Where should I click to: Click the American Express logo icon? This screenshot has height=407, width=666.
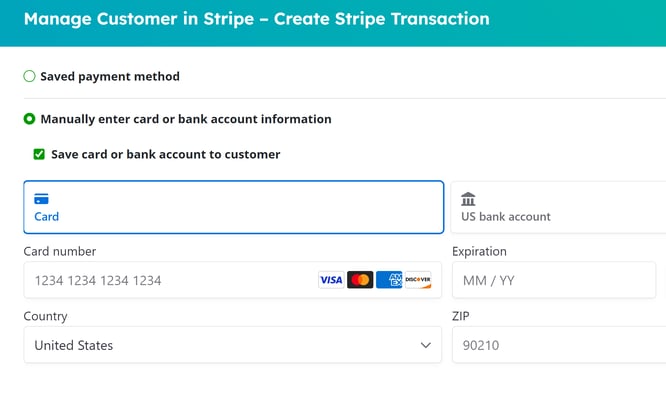pyautogui.click(x=389, y=280)
